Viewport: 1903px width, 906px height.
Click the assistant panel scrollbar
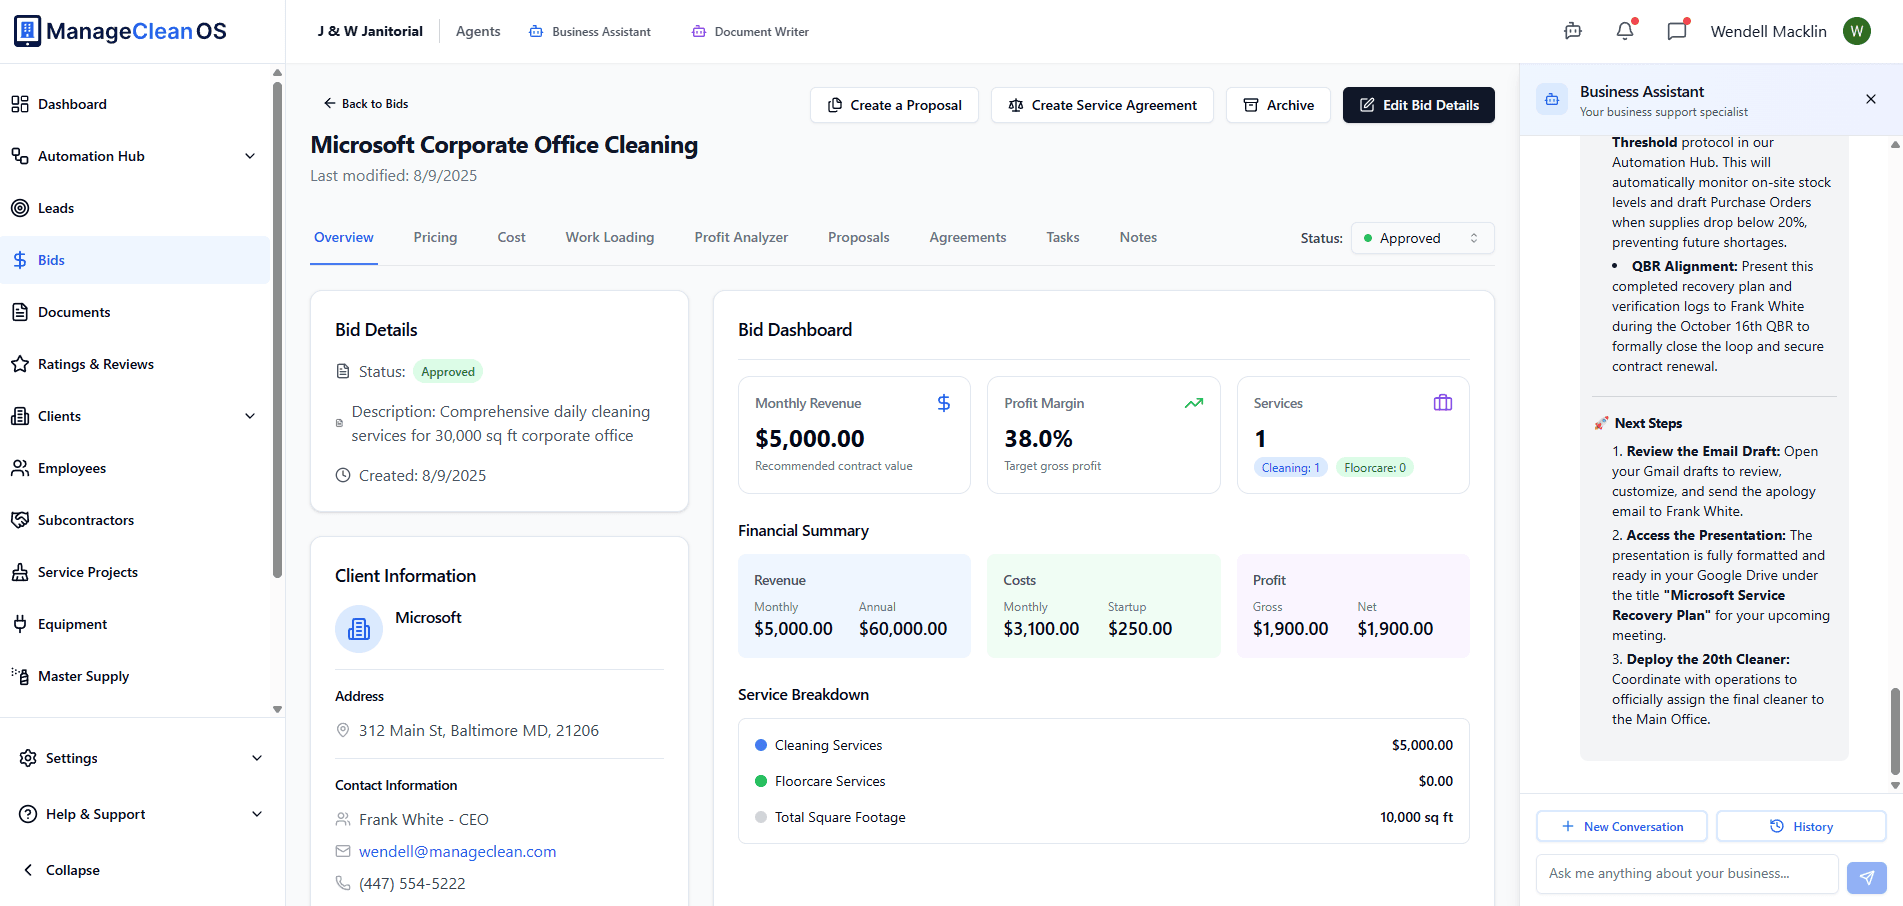coord(1894,730)
